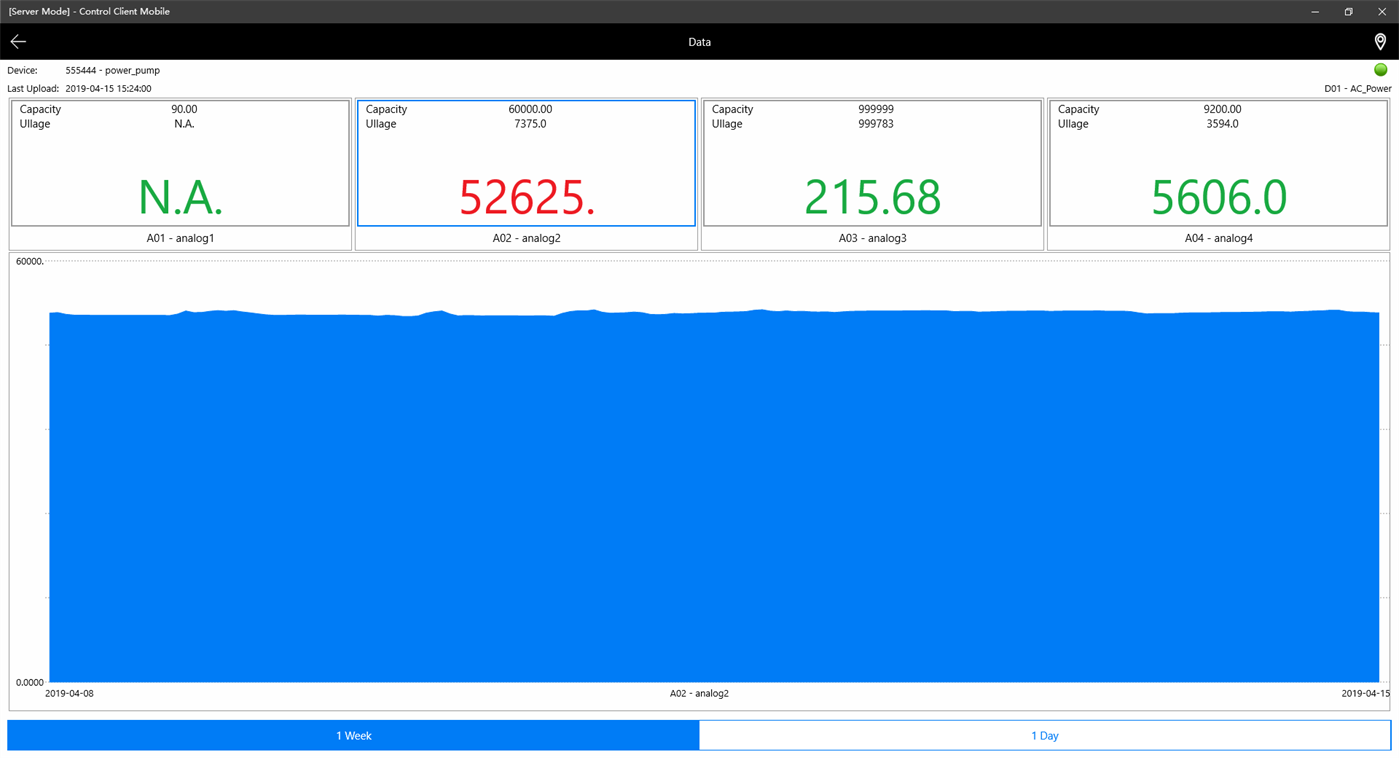1399x758 pixels.
Task: Click the 215.68 green reading
Action: (872, 197)
